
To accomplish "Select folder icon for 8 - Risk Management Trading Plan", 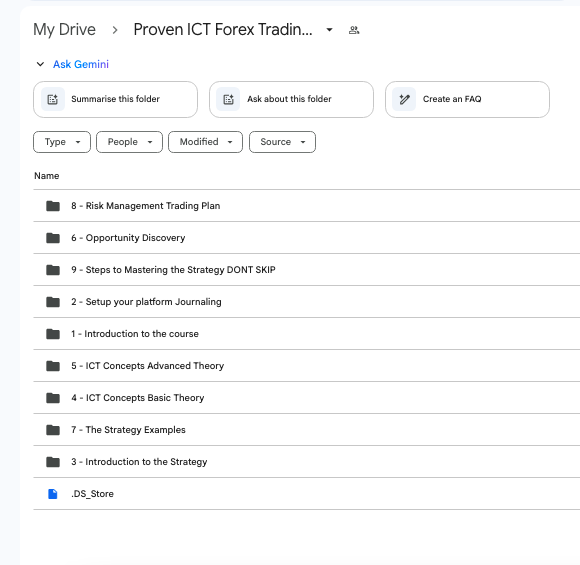I will coord(53,206).
